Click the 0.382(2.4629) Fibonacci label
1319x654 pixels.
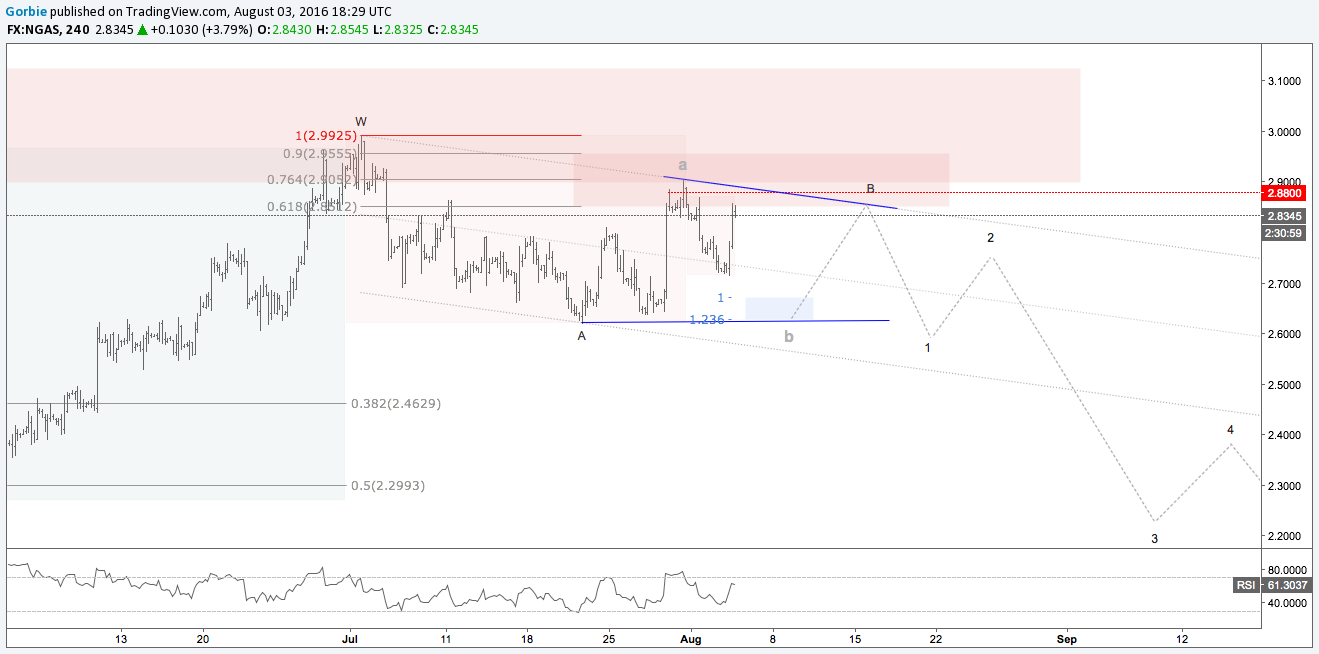pyautogui.click(x=395, y=403)
